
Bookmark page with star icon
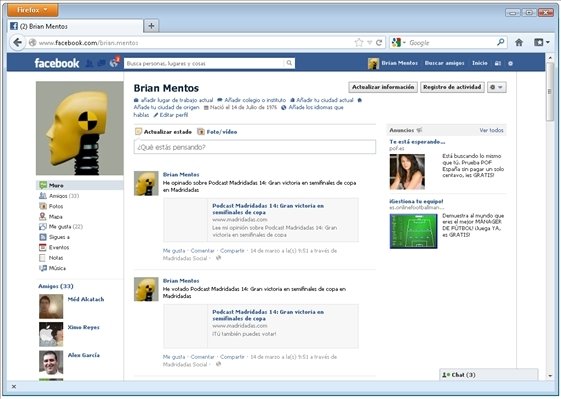pyautogui.click(x=359, y=43)
